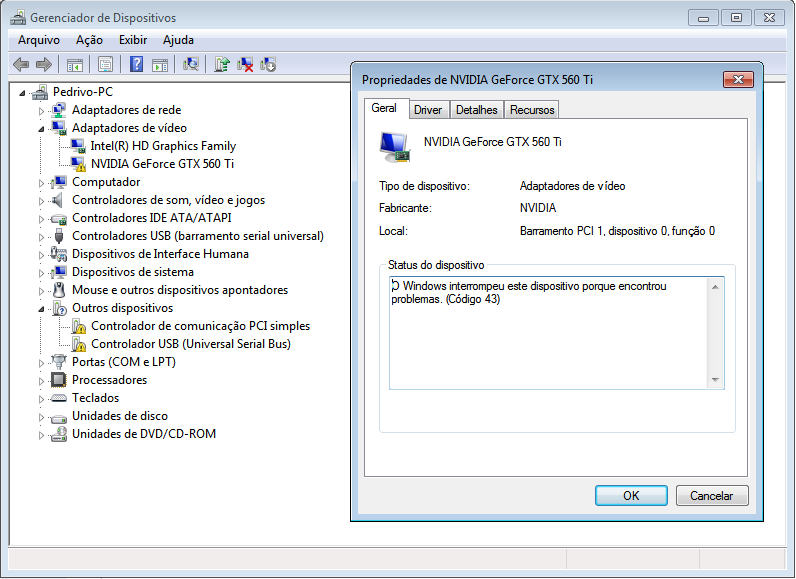This screenshot has height=579, width=796.
Task: Click the Controlador USB (Universal Serial Bus) warning icon
Action: (x=78, y=344)
